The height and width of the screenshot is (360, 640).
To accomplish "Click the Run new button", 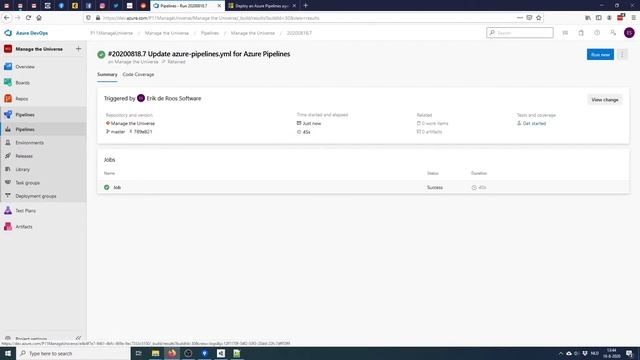I will tap(600, 54).
